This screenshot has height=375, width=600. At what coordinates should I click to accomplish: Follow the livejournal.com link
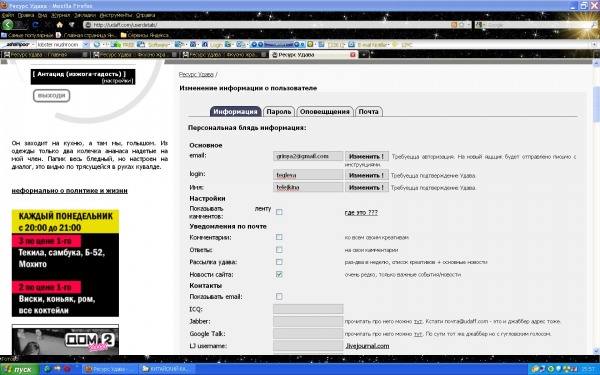coord(367,346)
